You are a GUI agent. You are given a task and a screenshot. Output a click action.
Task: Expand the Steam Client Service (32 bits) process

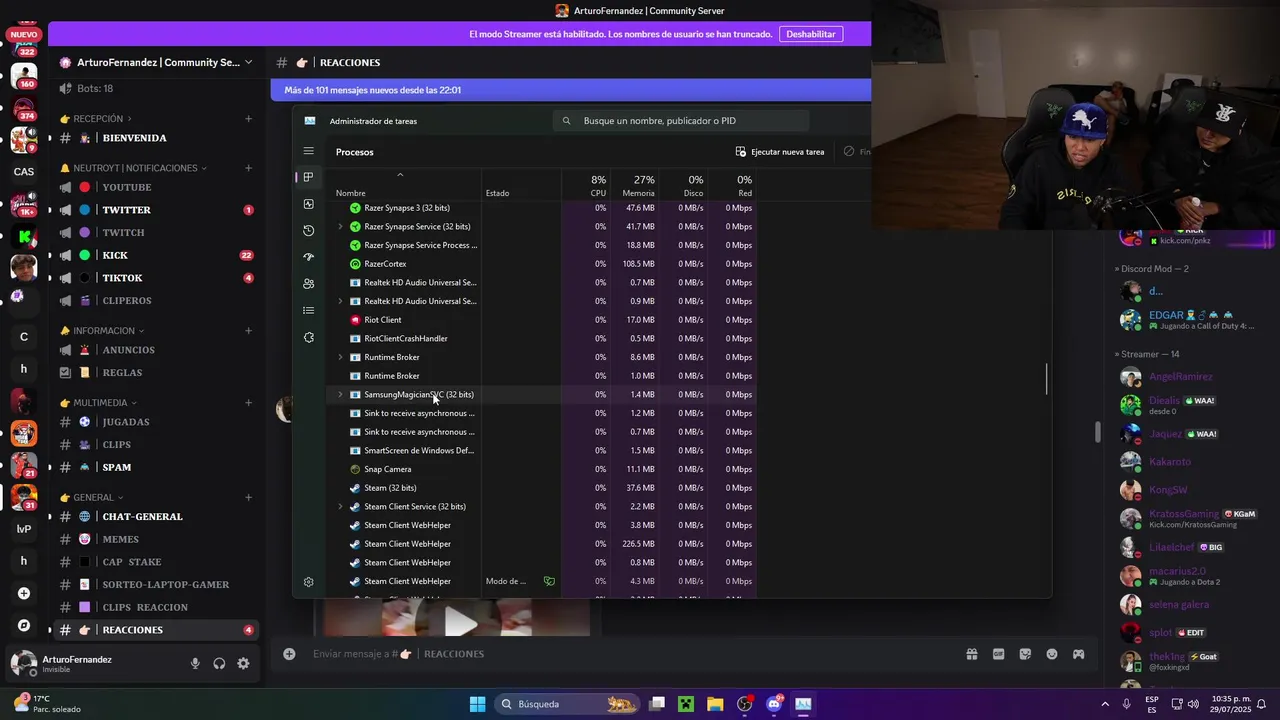pos(340,507)
